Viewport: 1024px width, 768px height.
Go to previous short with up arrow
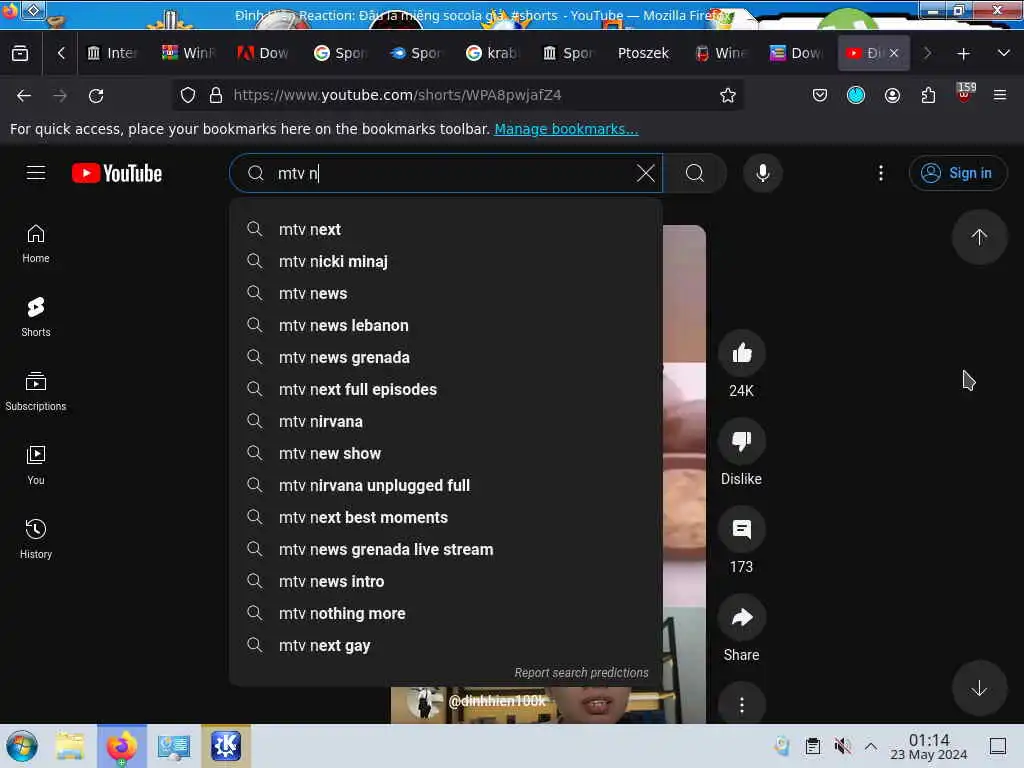coord(978,237)
